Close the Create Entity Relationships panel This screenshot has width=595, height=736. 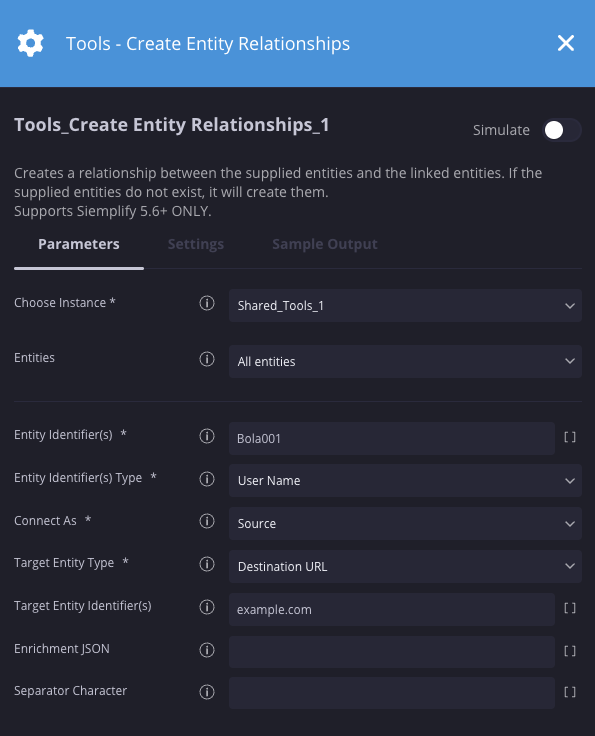(566, 43)
